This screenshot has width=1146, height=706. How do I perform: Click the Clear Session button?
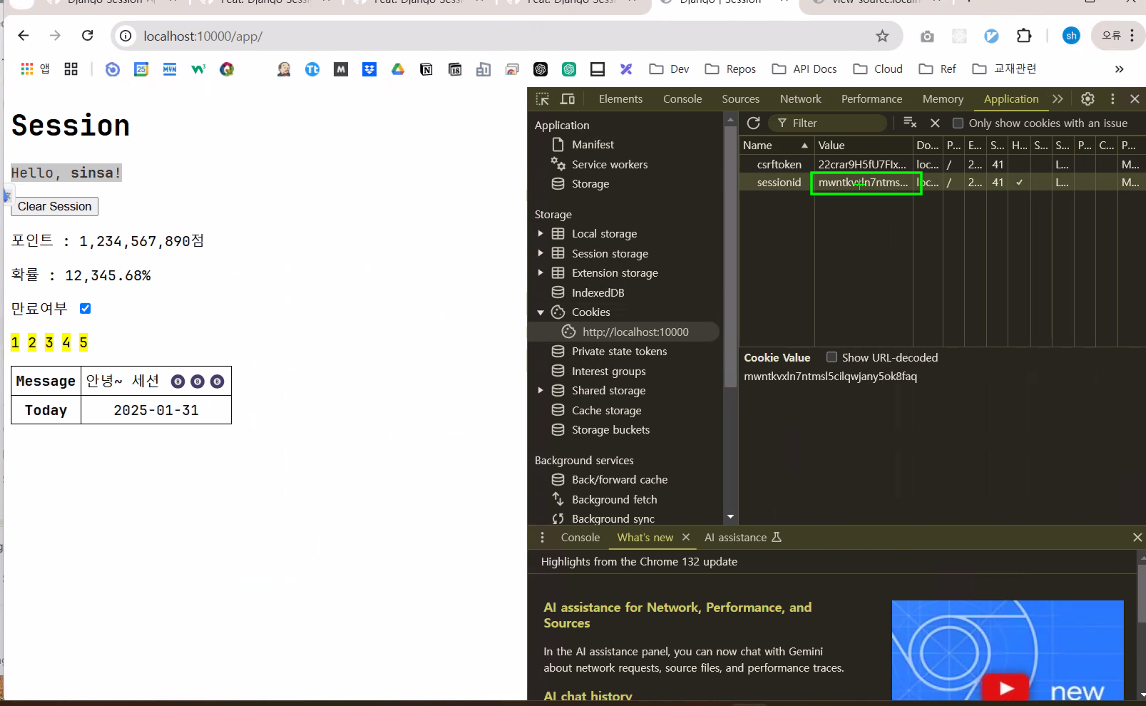click(x=55, y=207)
